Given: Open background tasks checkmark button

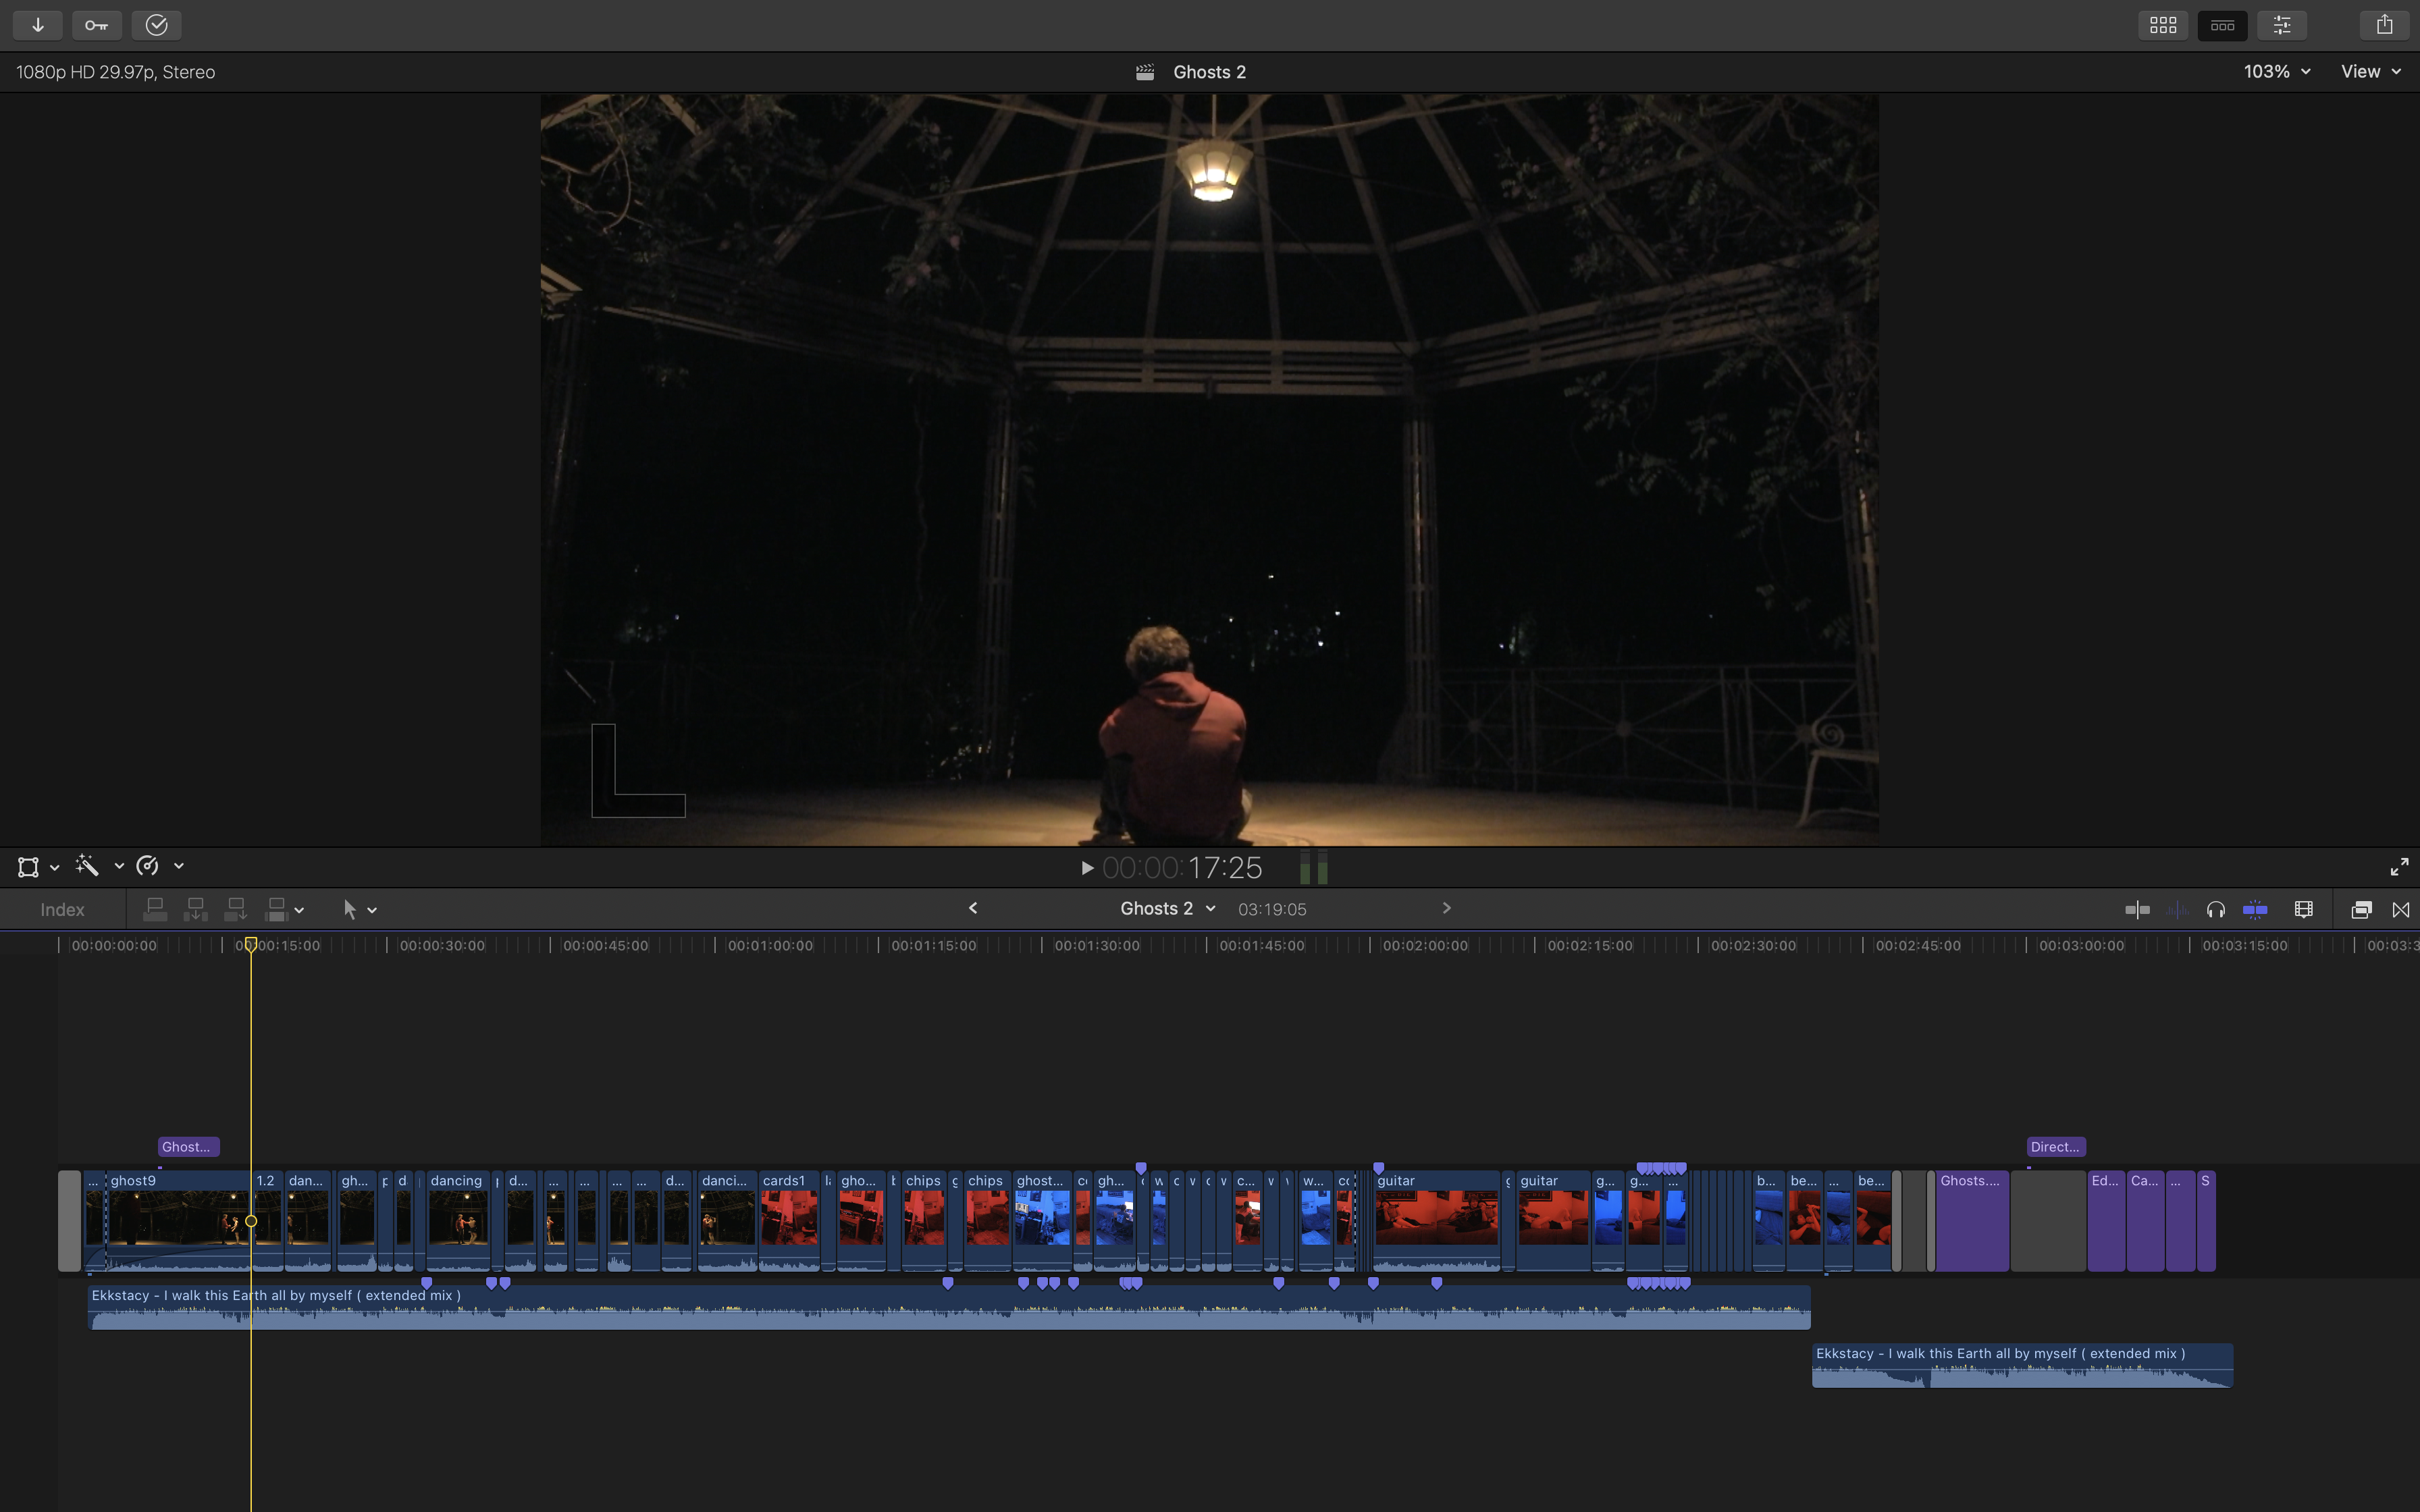Looking at the screenshot, I should [x=156, y=25].
